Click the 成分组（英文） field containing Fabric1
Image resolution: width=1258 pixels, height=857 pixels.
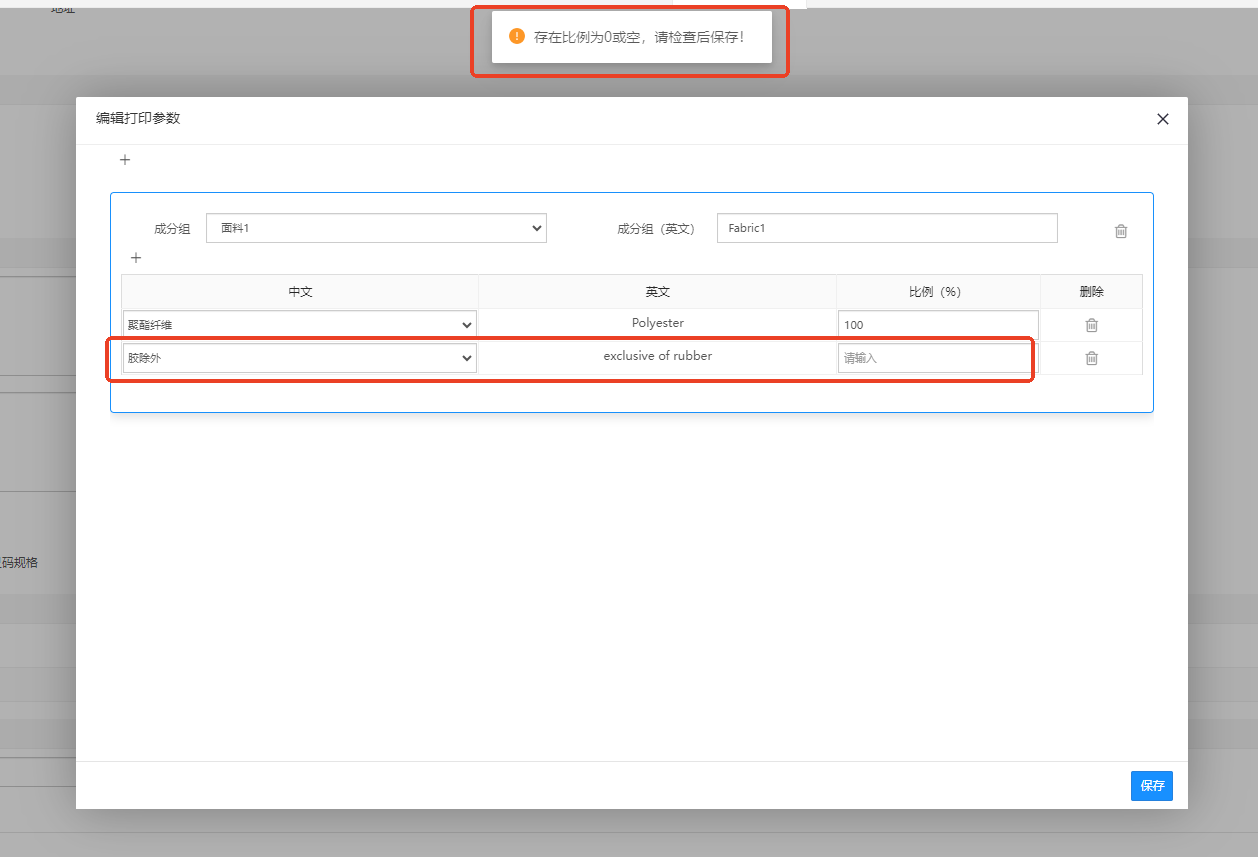(886, 228)
